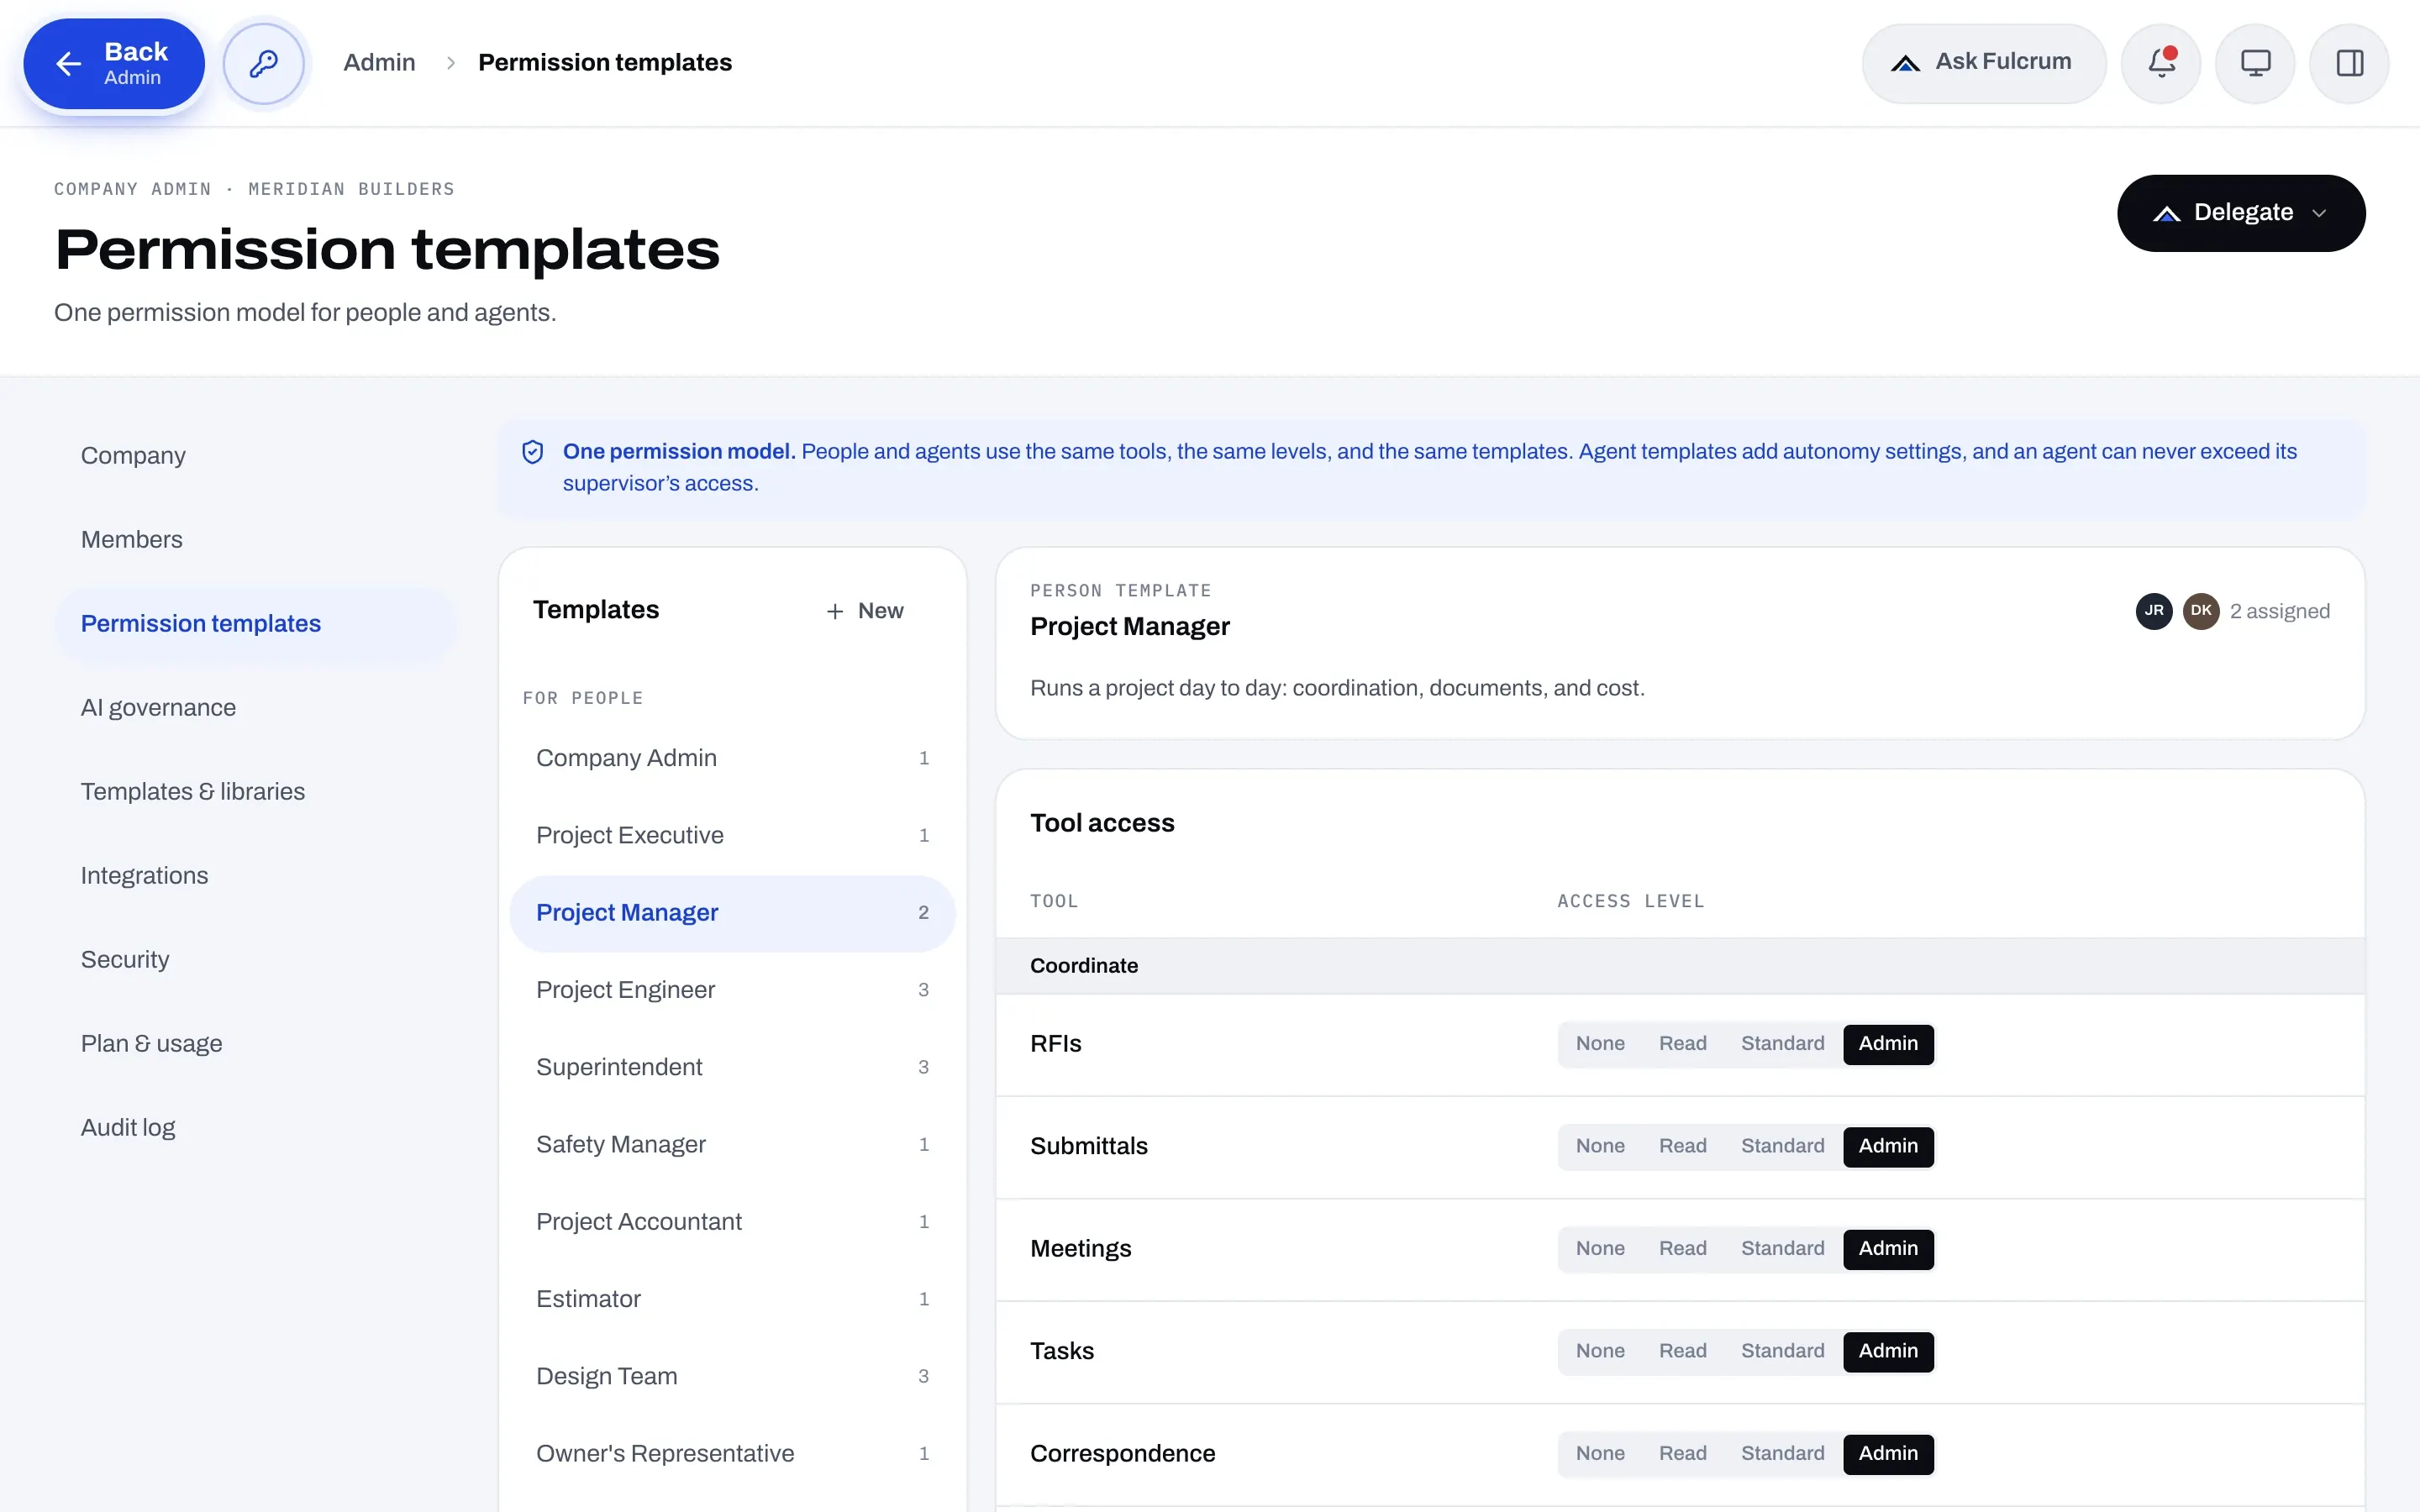The image size is (2420, 1512).
Task: Set RFIs access level to None
Action: coord(1600,1044)
